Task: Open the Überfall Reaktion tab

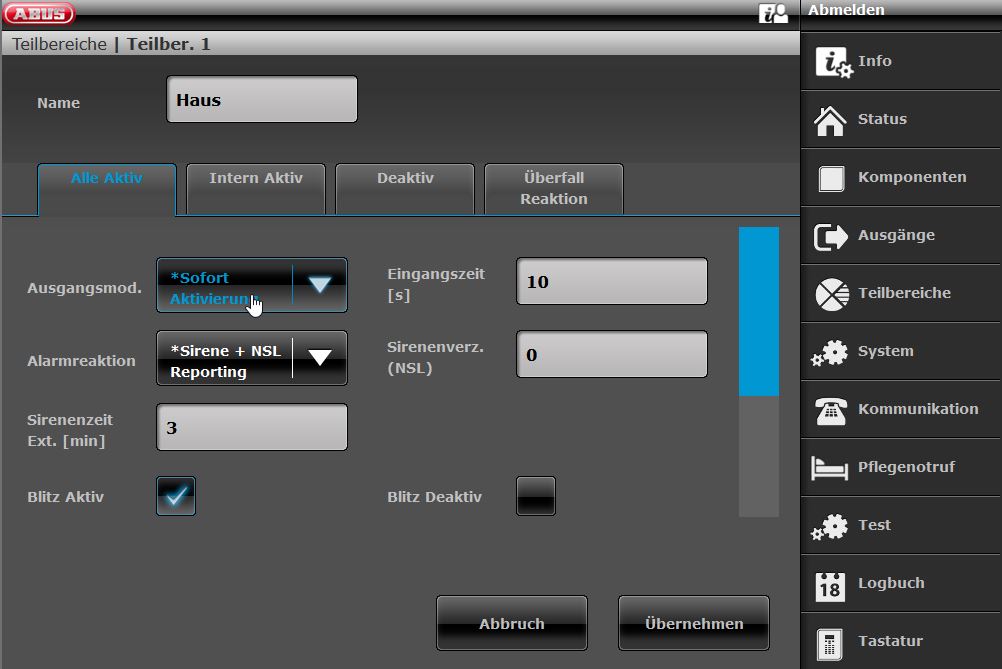Action: pyautogui.click(x=553, y=188)
